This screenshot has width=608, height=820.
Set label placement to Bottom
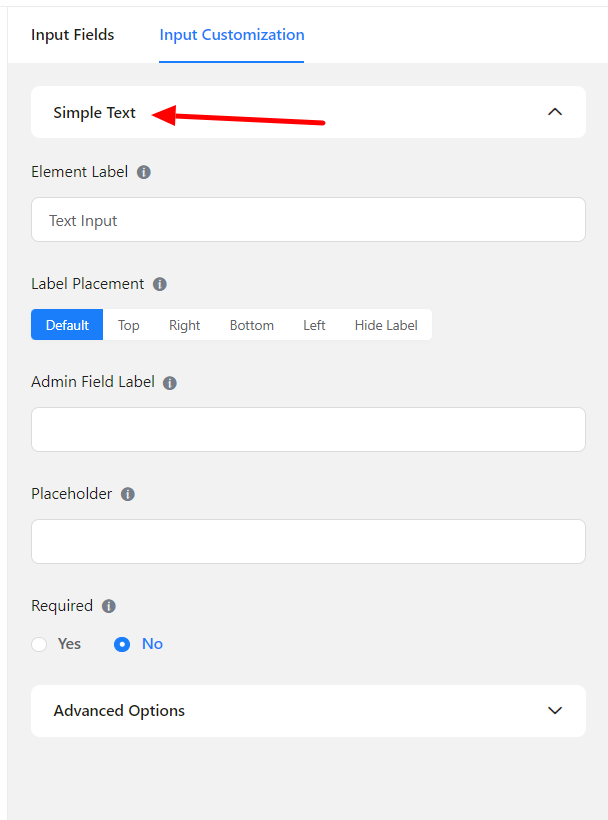(252, 325)
